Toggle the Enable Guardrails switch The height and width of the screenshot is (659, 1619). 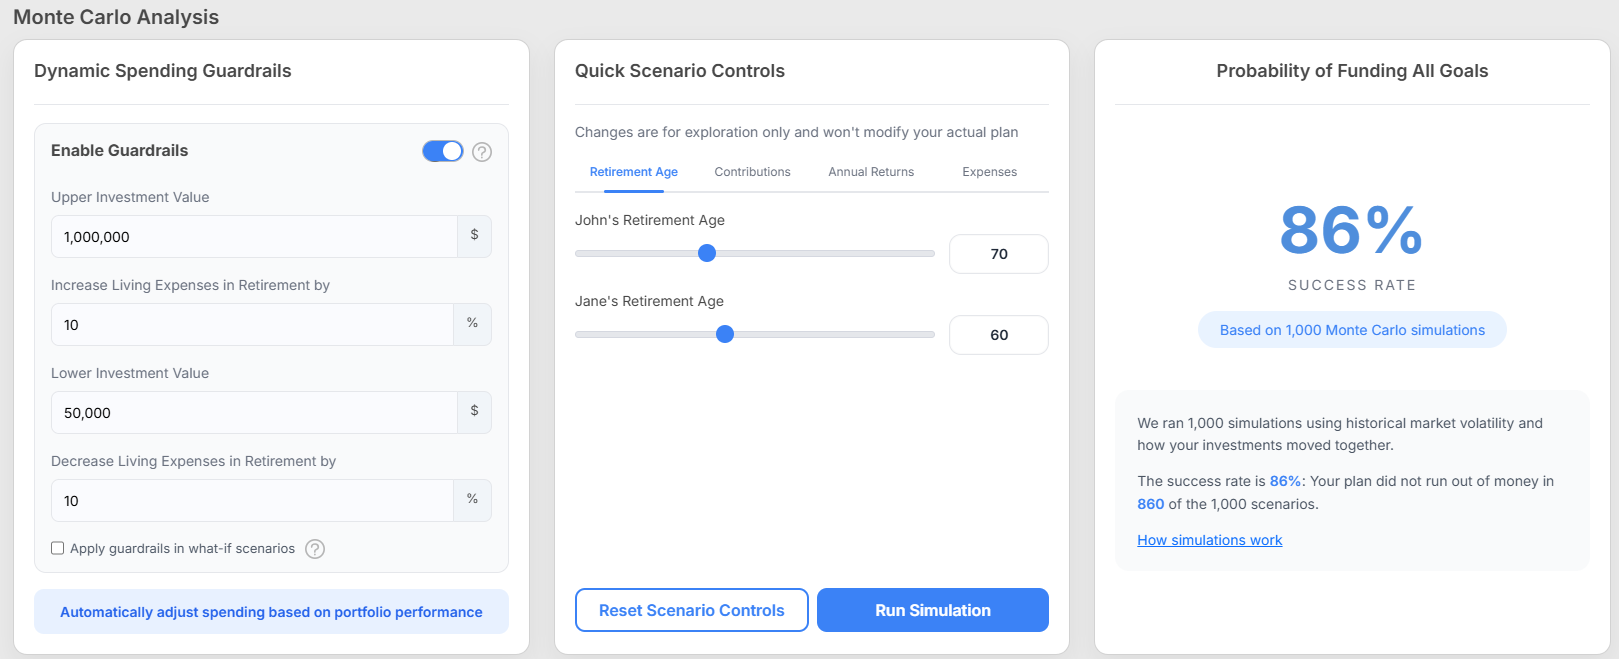pos(443,151)
